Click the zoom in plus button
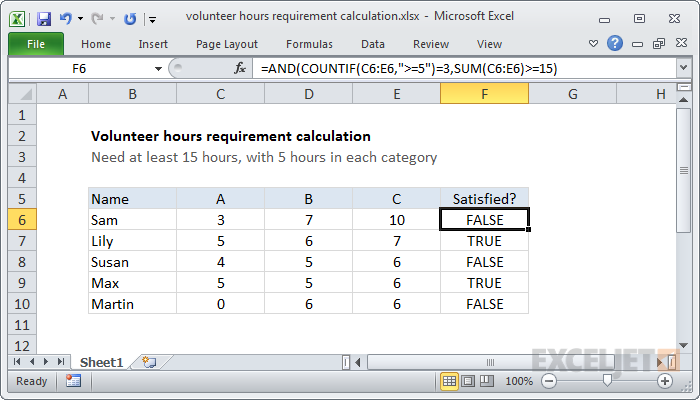The image size is (700, 400). [x=665, y=381]
